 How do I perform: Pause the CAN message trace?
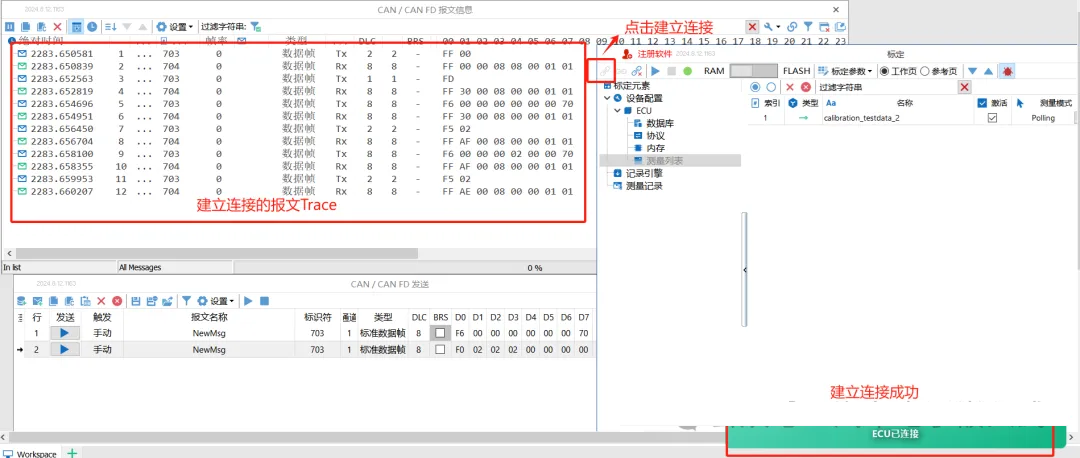click(10, 26)
